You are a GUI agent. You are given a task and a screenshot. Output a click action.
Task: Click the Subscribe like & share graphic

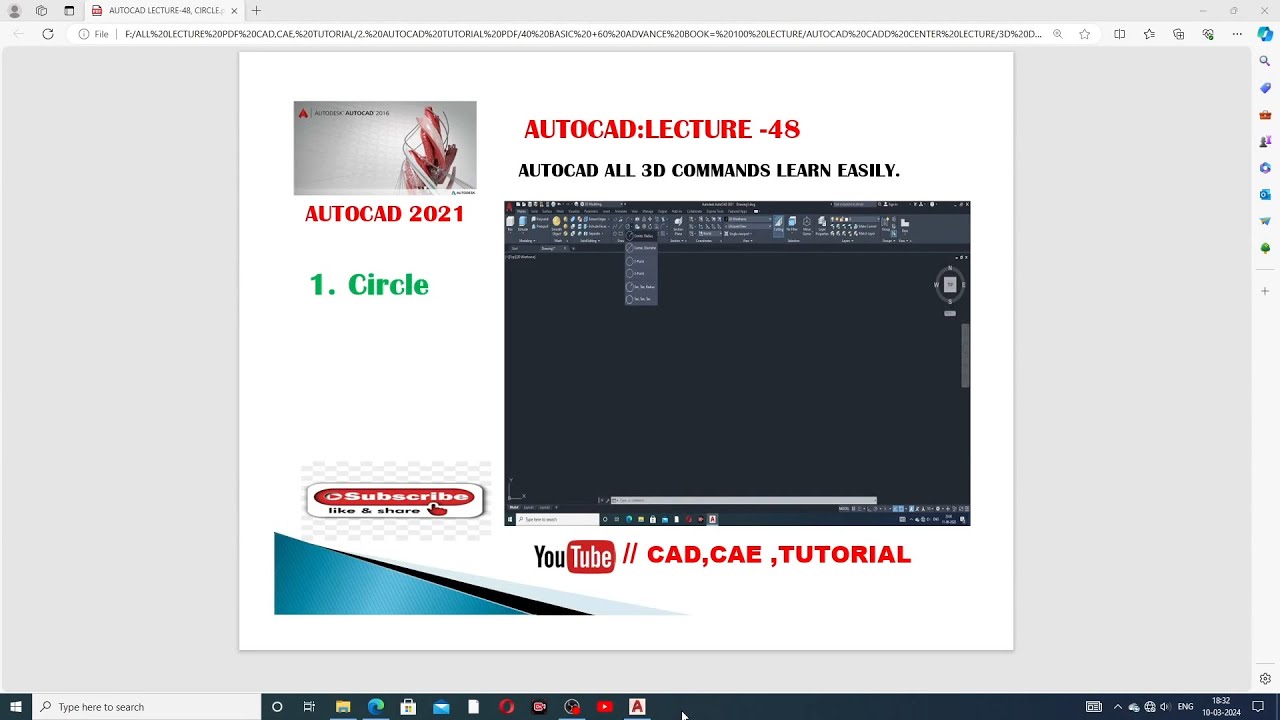[x=396, y=501]
